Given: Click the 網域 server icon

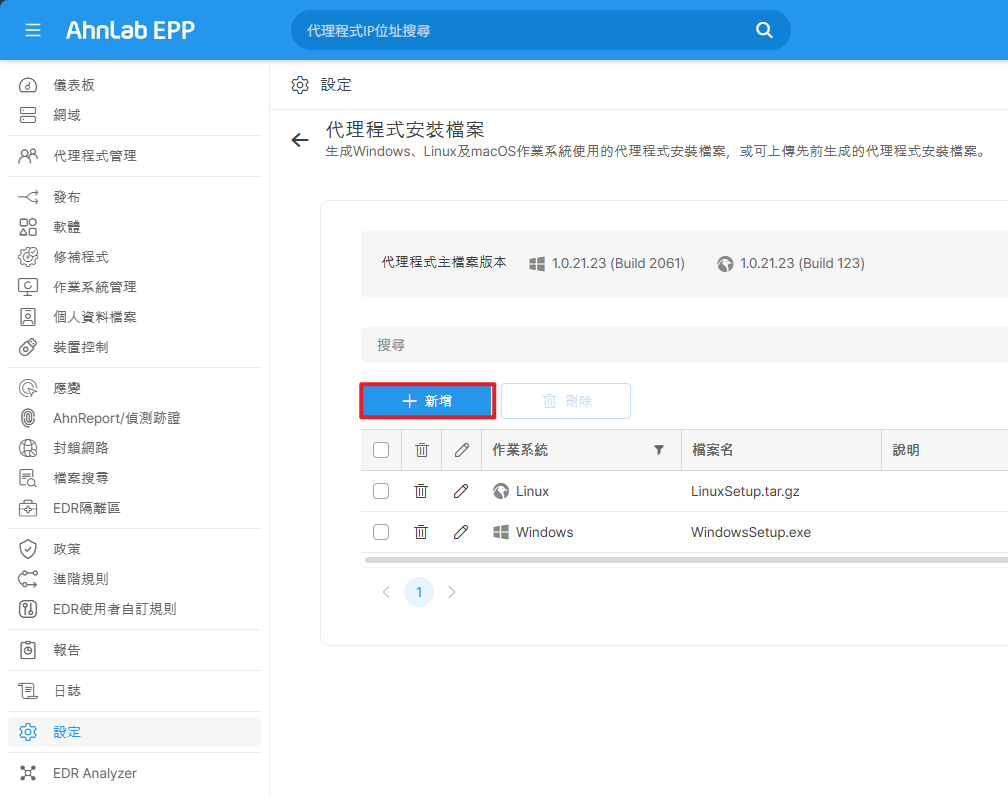Looking at the screenshot, I should pyautogui.click(x=28, y=115).
